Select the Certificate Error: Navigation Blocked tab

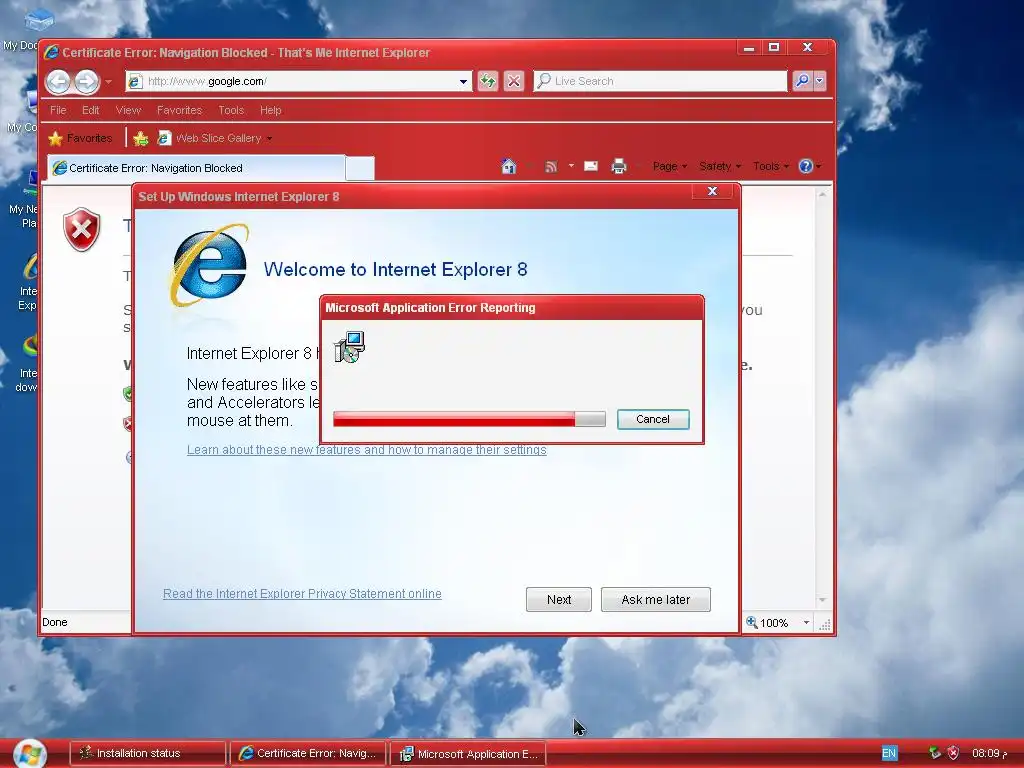196,168
